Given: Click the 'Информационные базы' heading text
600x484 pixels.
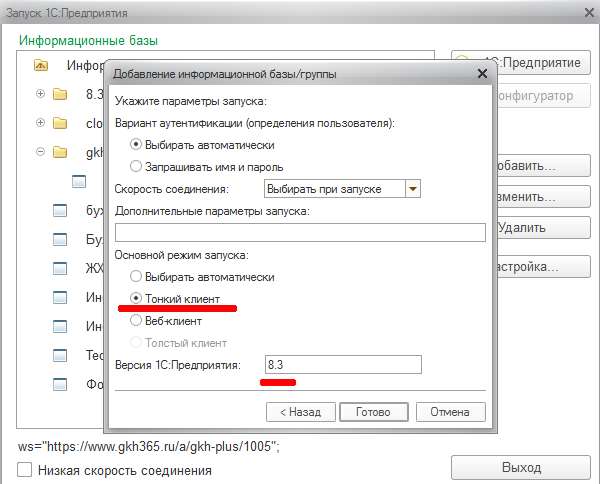Looking at the screenshot, I should [88, 41].
